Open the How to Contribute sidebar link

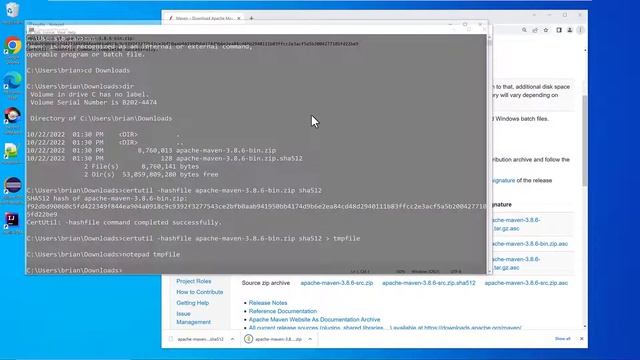pyautogui.click(x=200, y=292)
